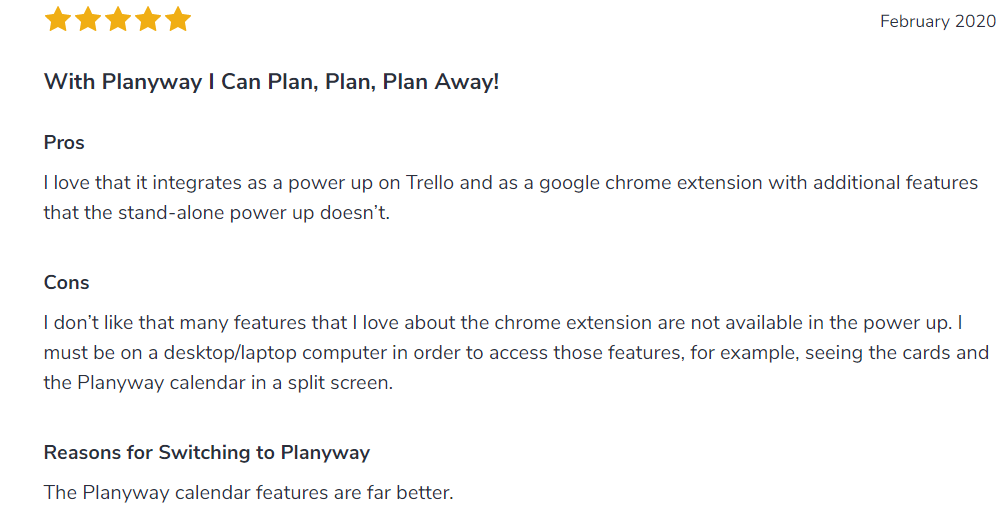Viewport: 1004px width, 512px height.
Task: Click "desktop/laptop computer" in the Cons text
Action: [x=246, y=353]
